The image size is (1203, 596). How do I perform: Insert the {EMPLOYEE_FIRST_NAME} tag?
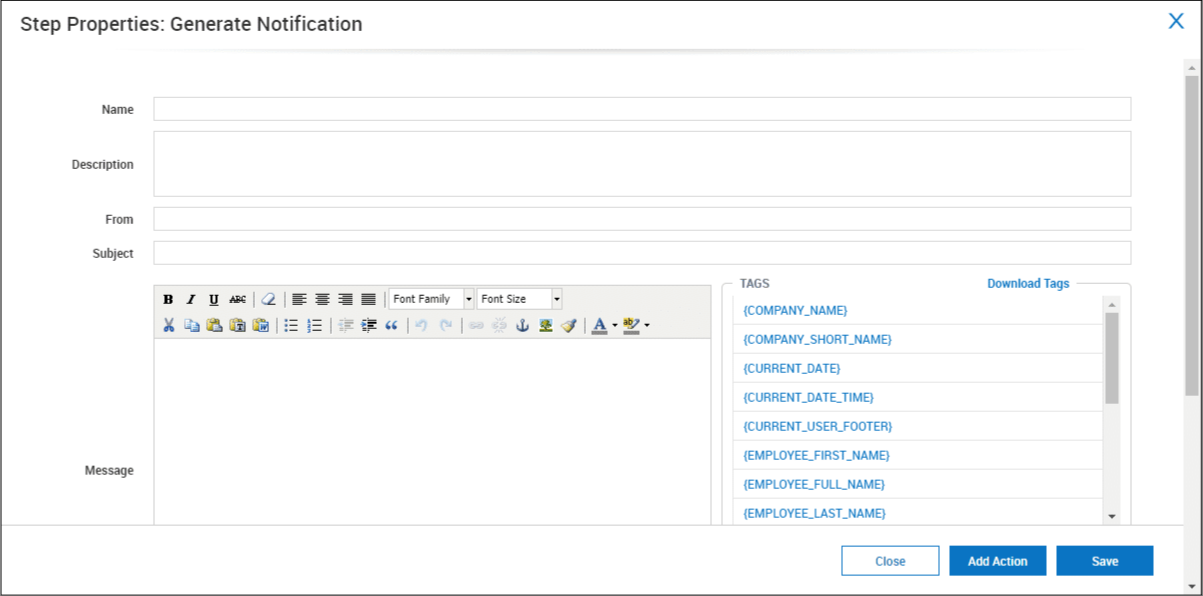tap(816, 456)
